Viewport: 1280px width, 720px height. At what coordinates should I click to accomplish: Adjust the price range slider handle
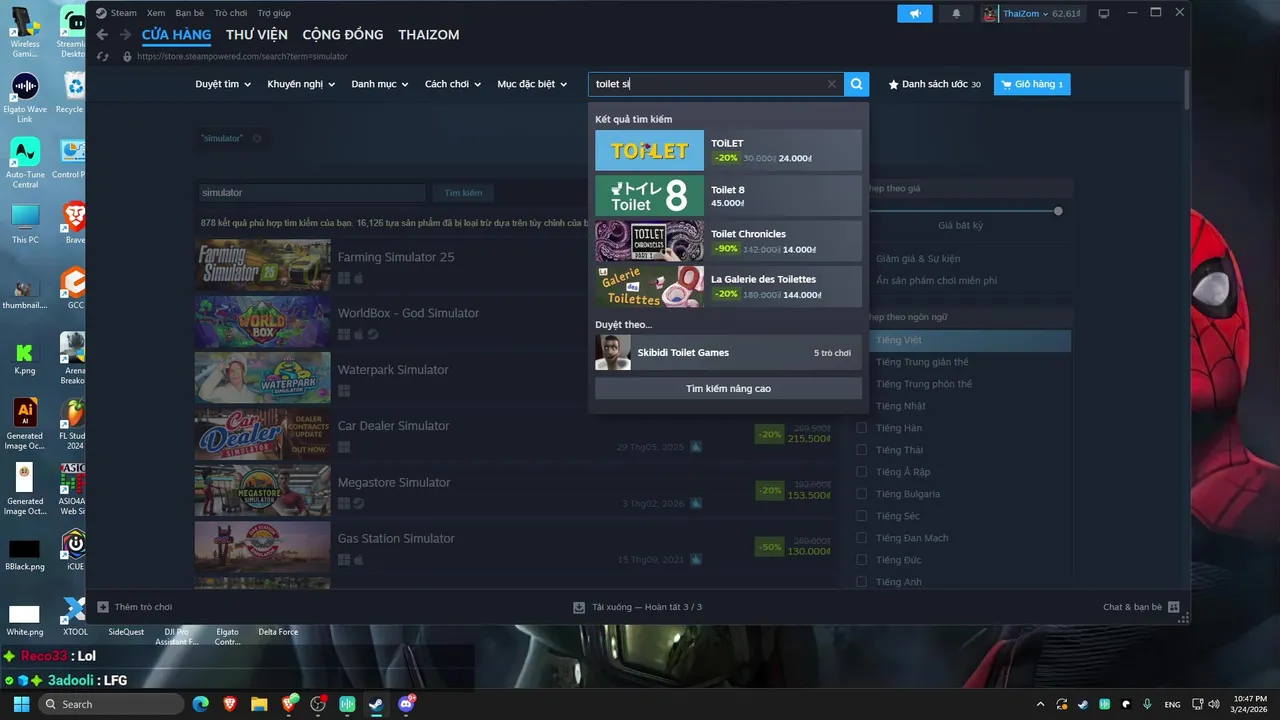pyautogui.click(x=1058, y=211)
